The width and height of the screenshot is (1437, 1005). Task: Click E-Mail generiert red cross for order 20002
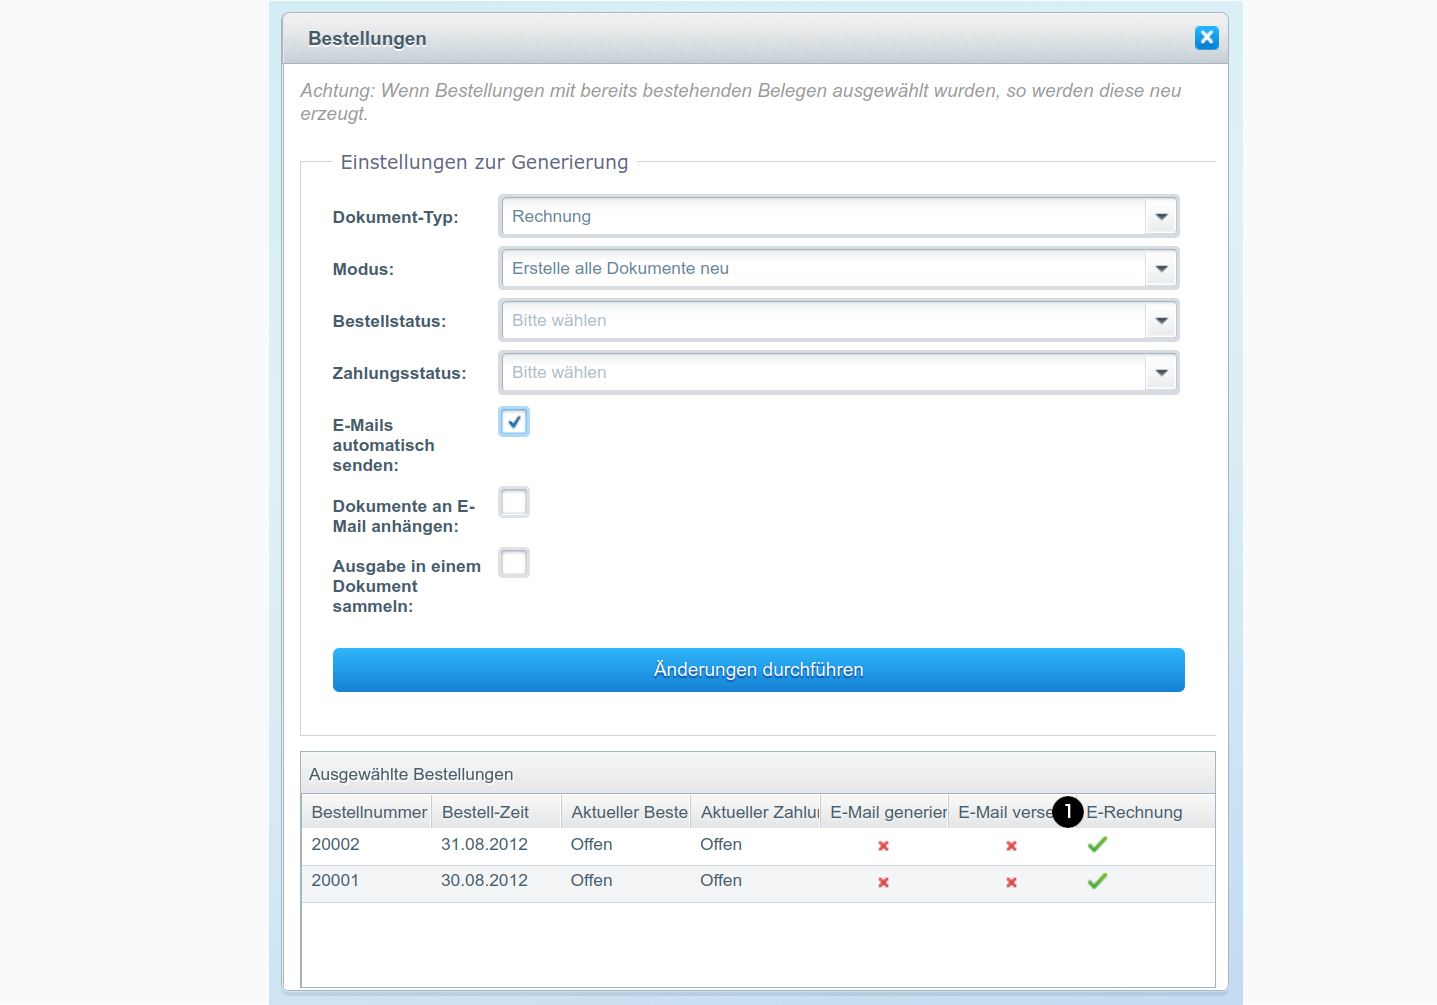(x=883, y=846)
